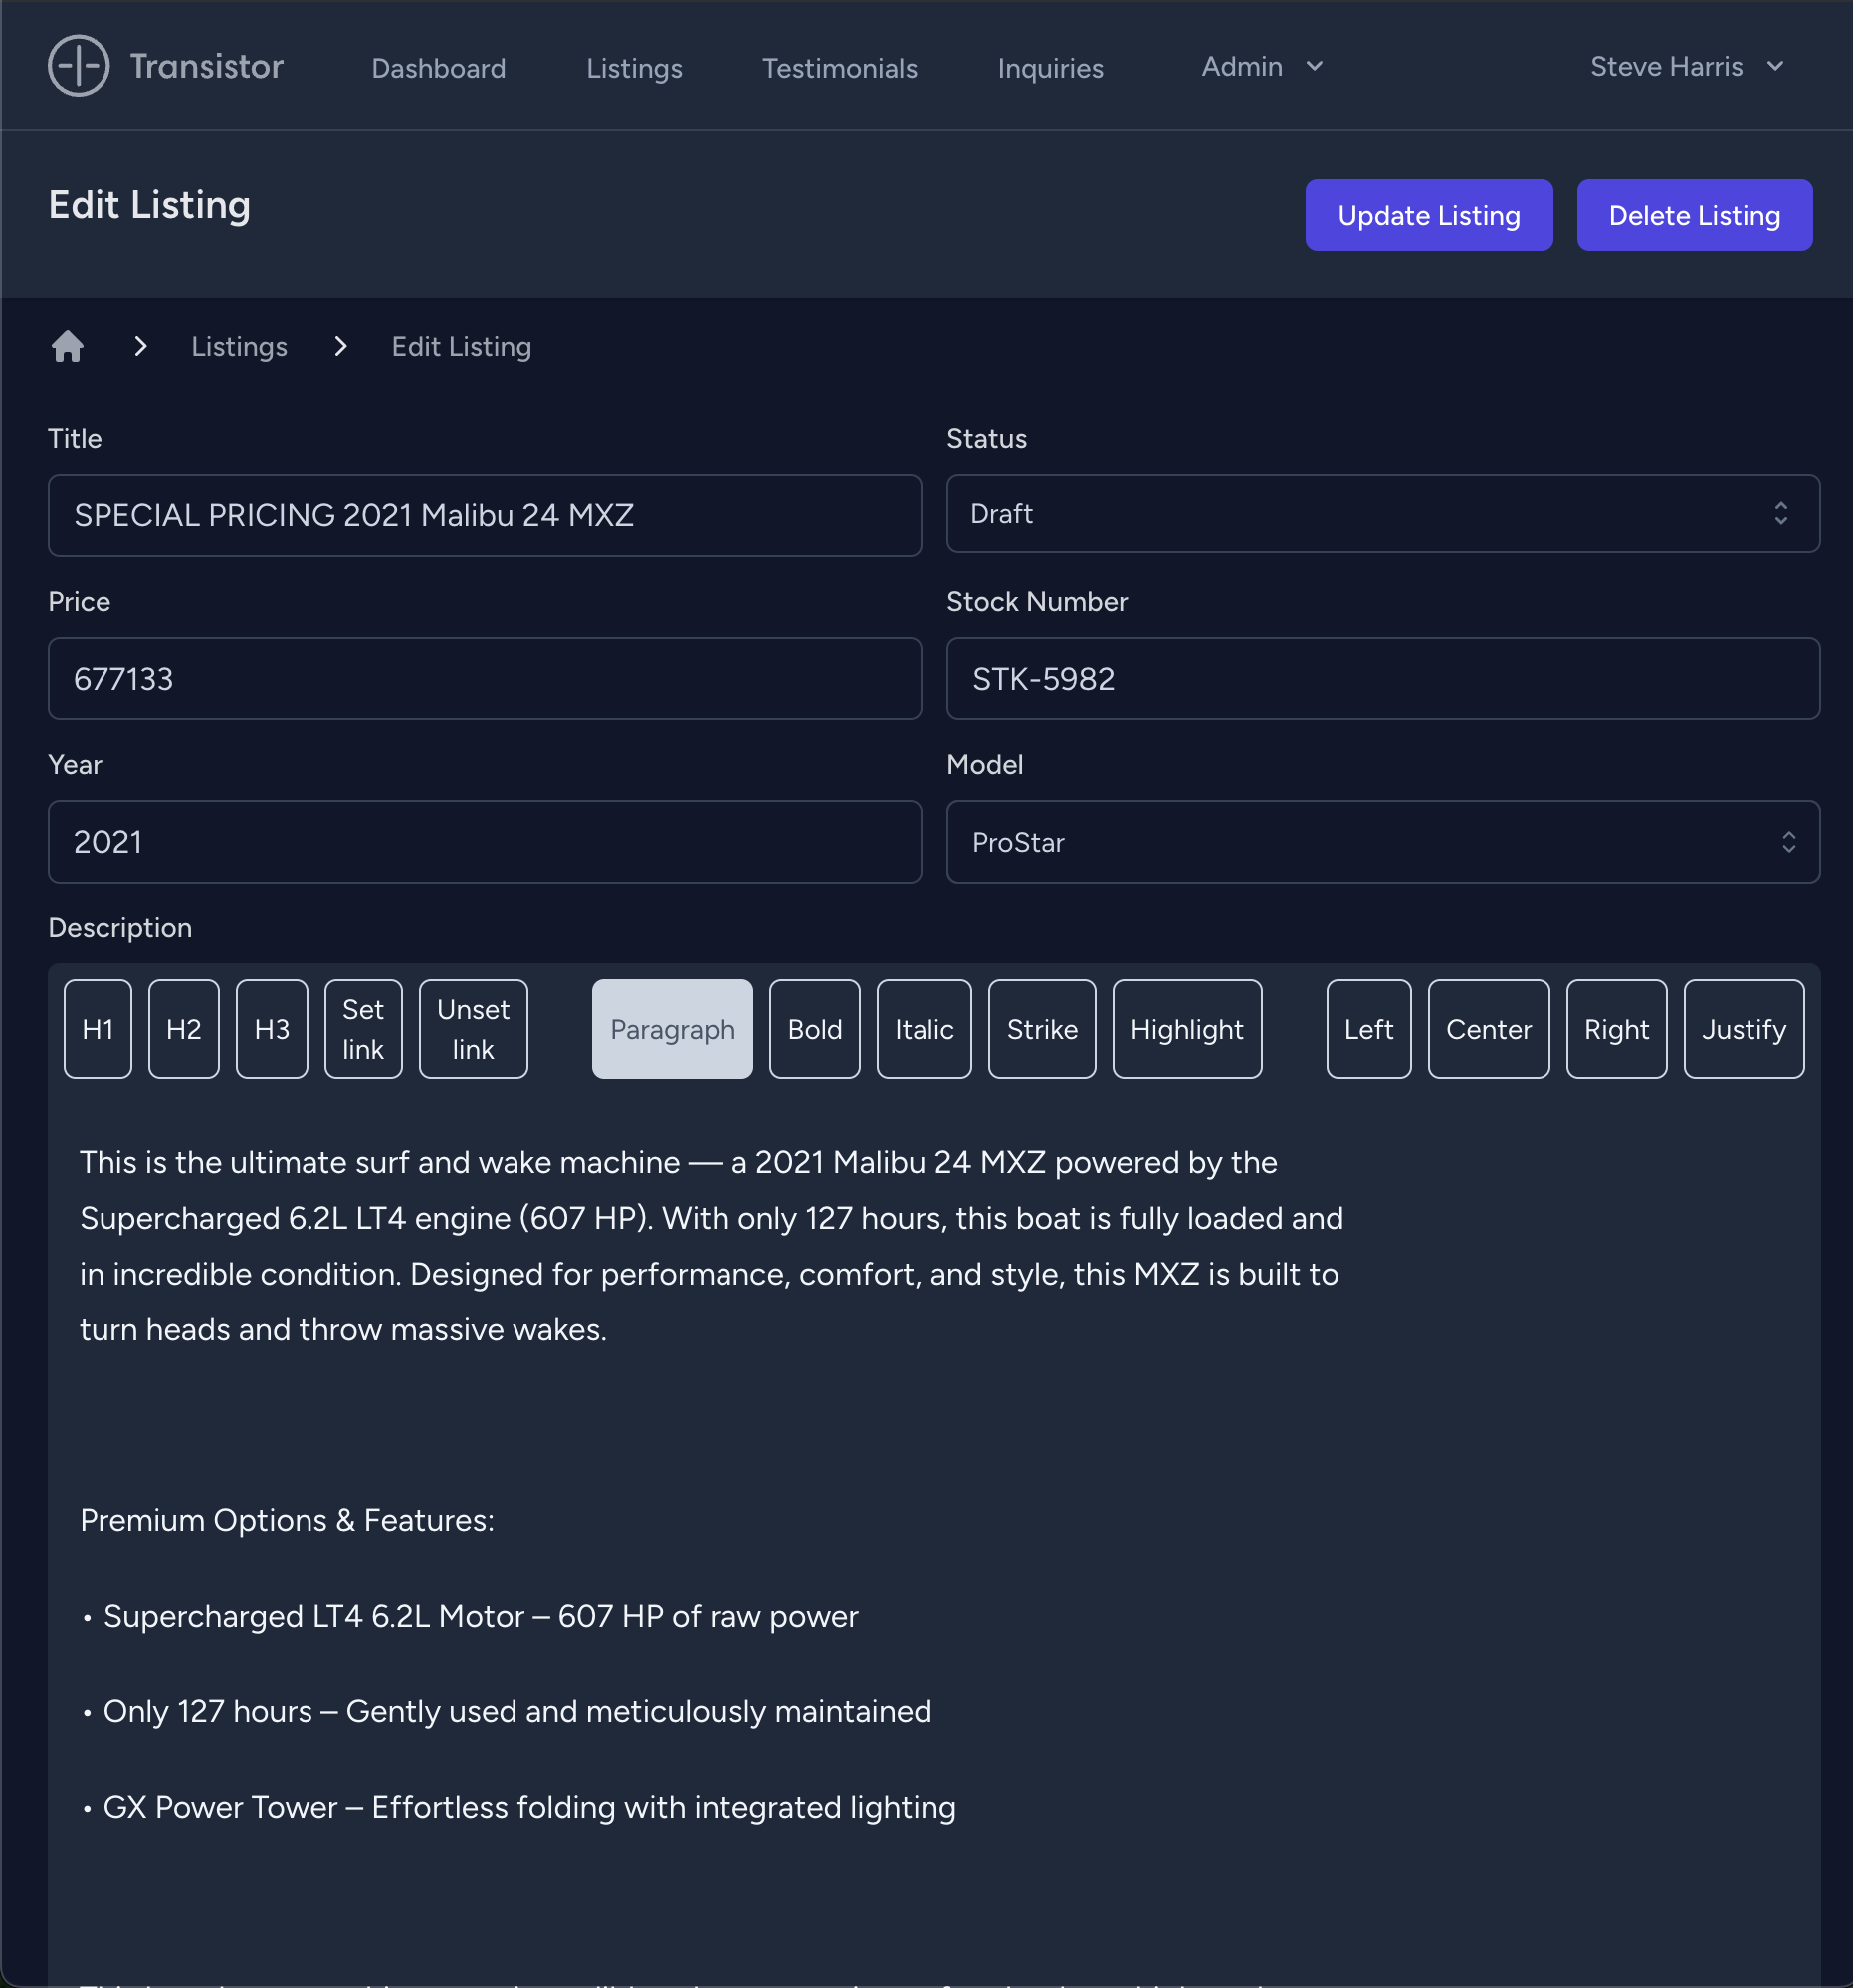Open the Inquiries nav item
Screen dimensions: 1853x1988
tap(1050, 68)
